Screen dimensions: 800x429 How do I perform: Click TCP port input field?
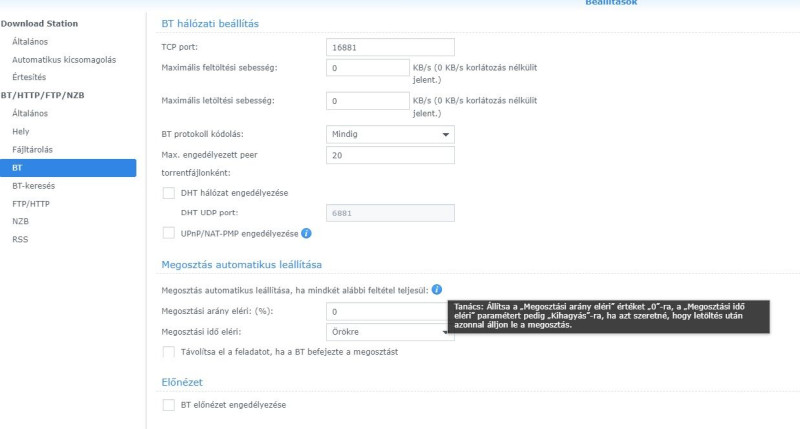pyautogui.click(x=390, y=47)
